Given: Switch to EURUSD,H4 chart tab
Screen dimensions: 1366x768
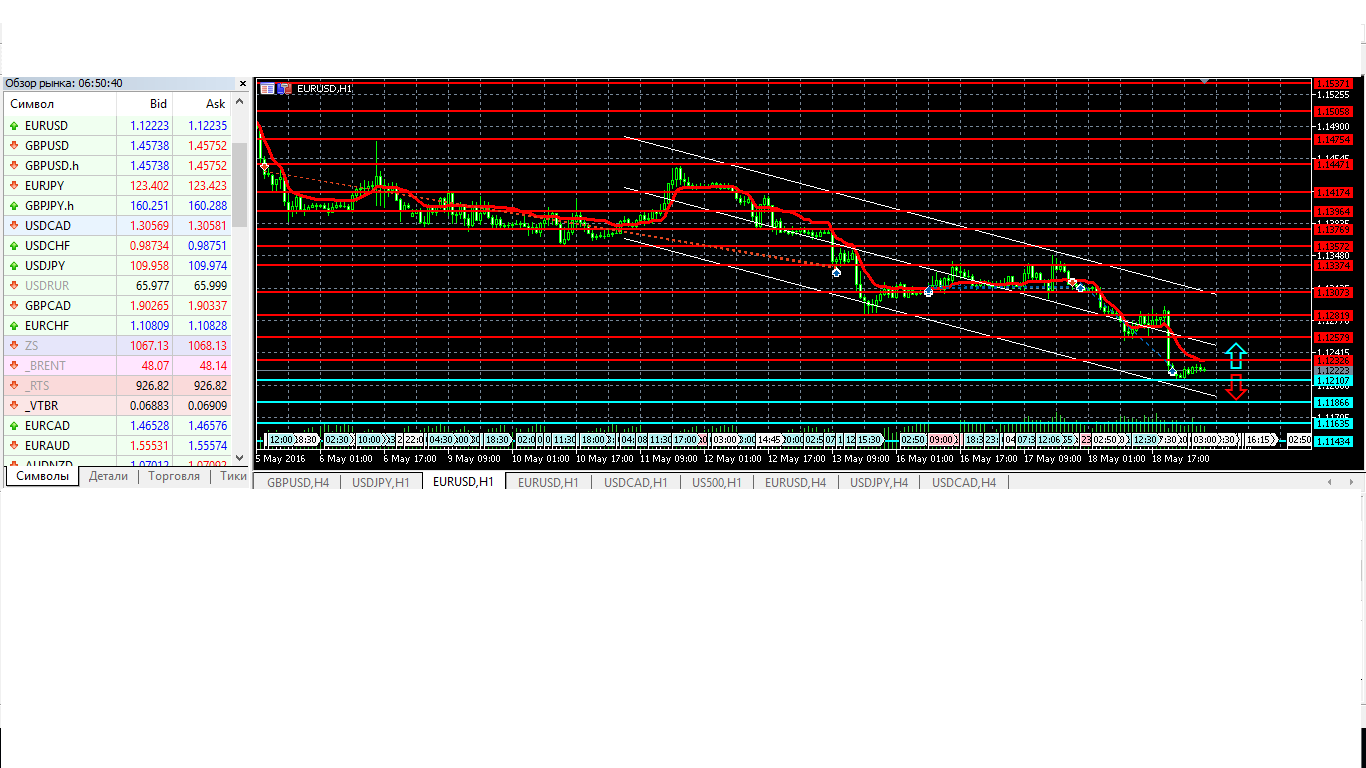Looking at the screenshot, I should 796,482.
